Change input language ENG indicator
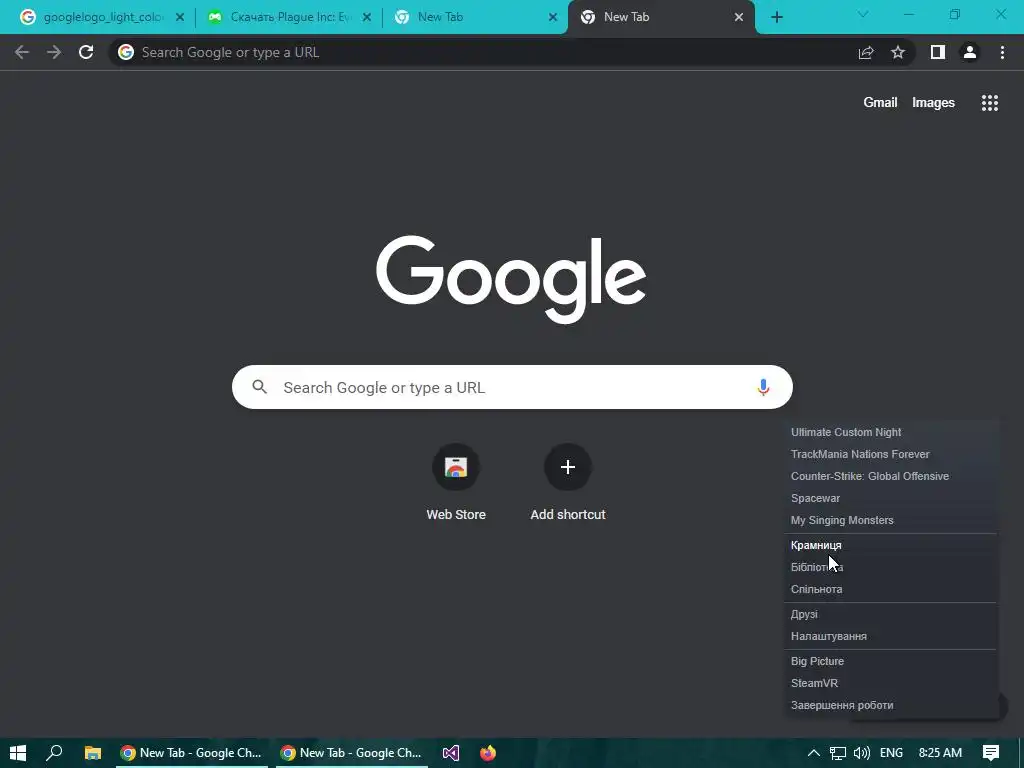The image size is (1024, 768). [891, 753]
